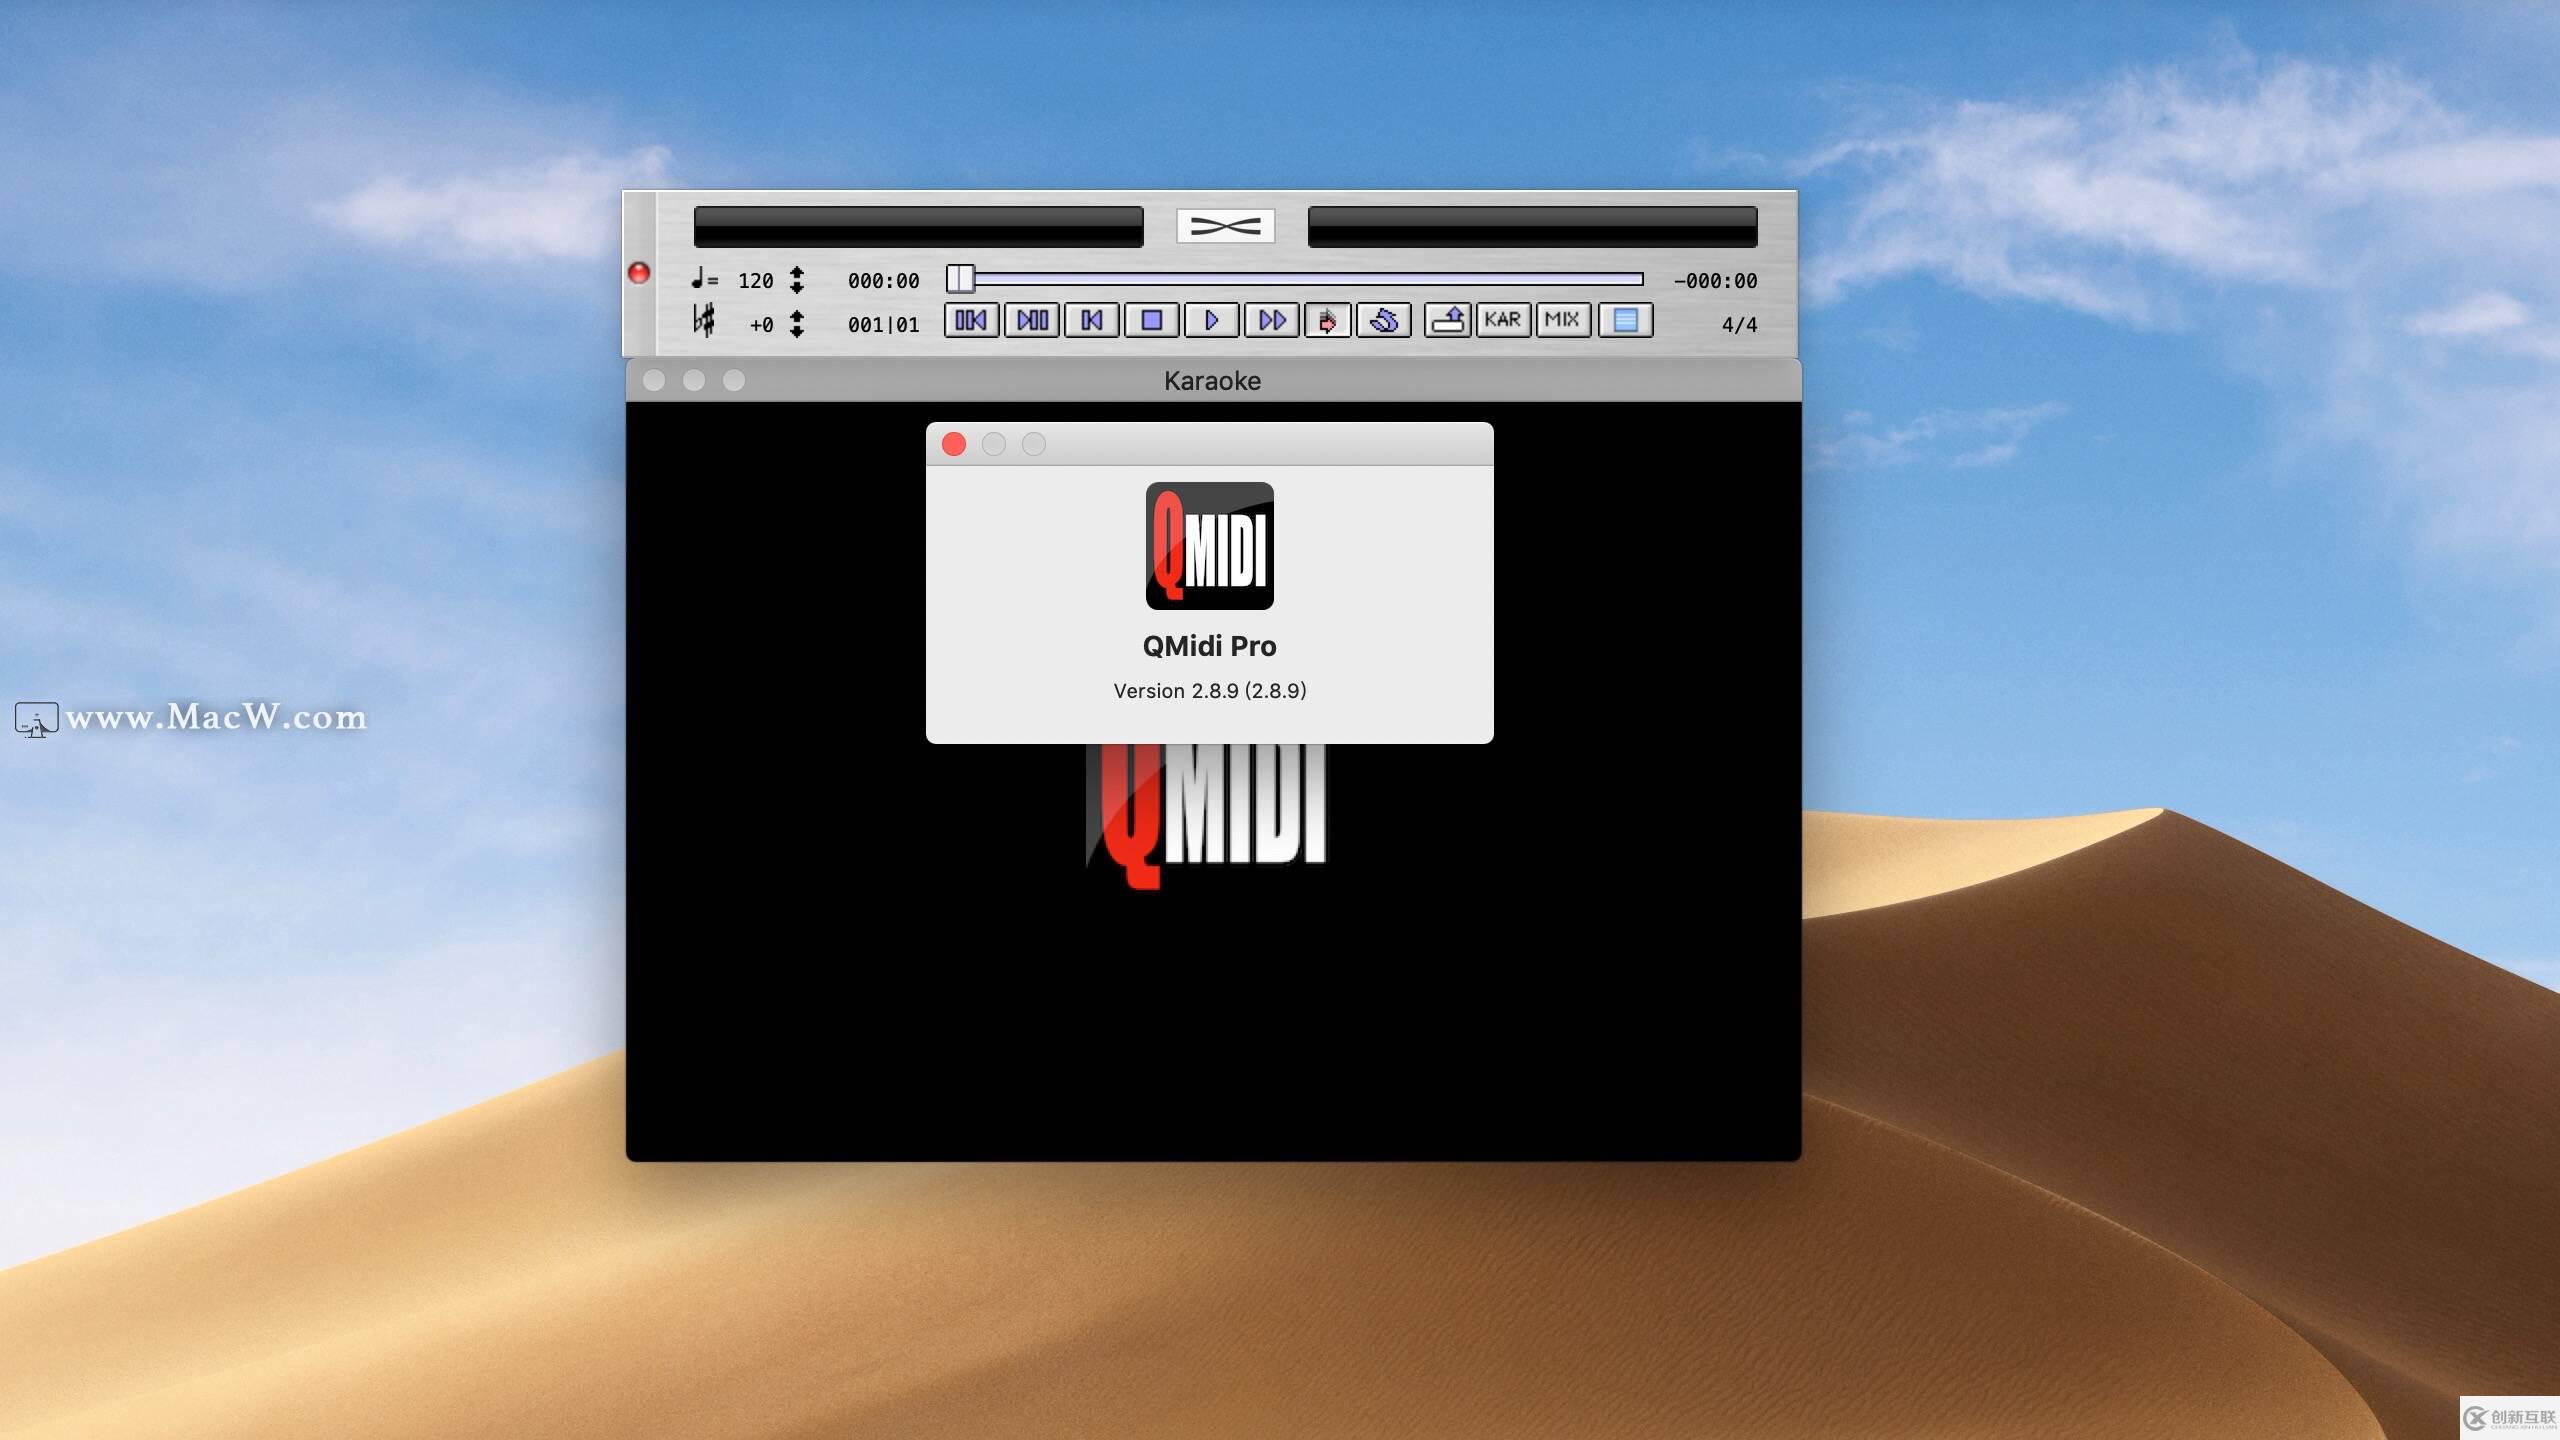
Task: Close the QMidi Pro about window
Action: click(x=954, y=444)
